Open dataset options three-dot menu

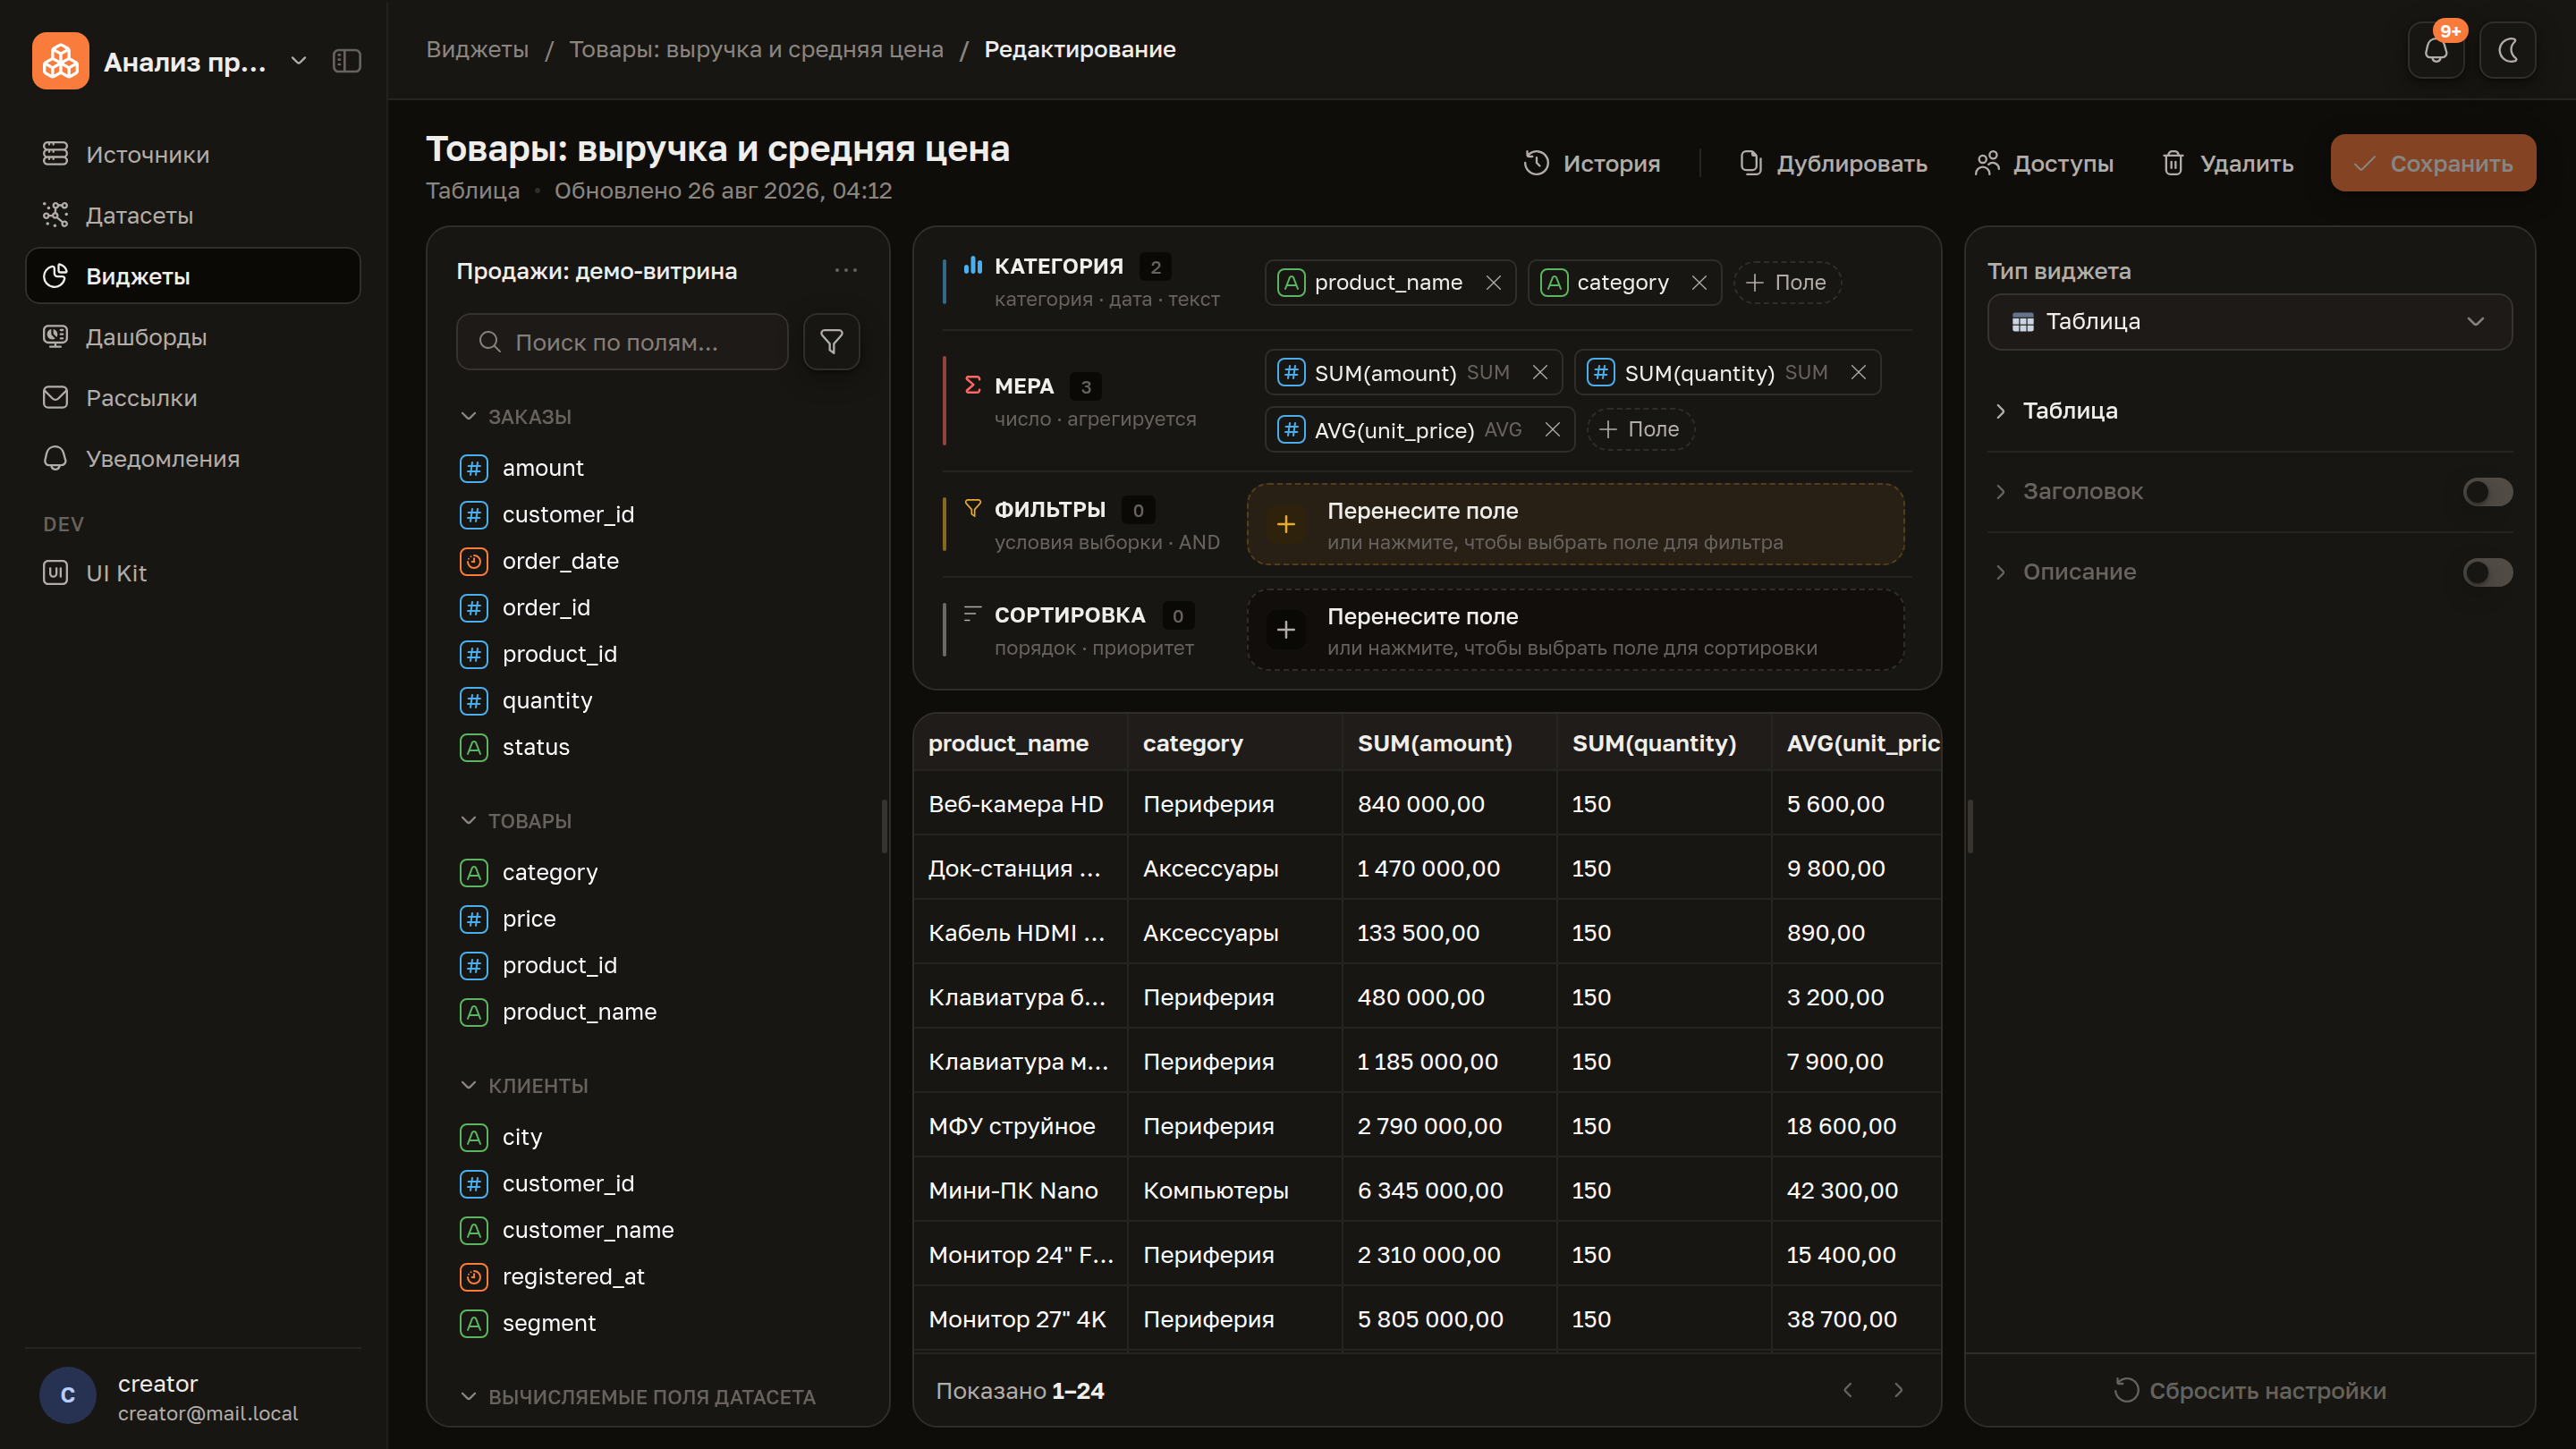click(x=846, y=270)
